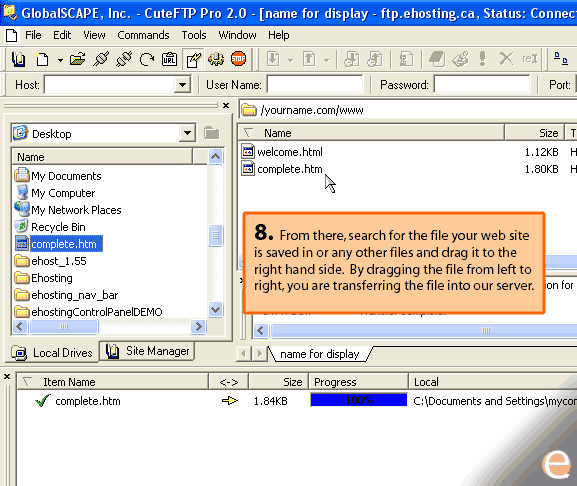Sort queue by Item Name column

click(113, 382)
